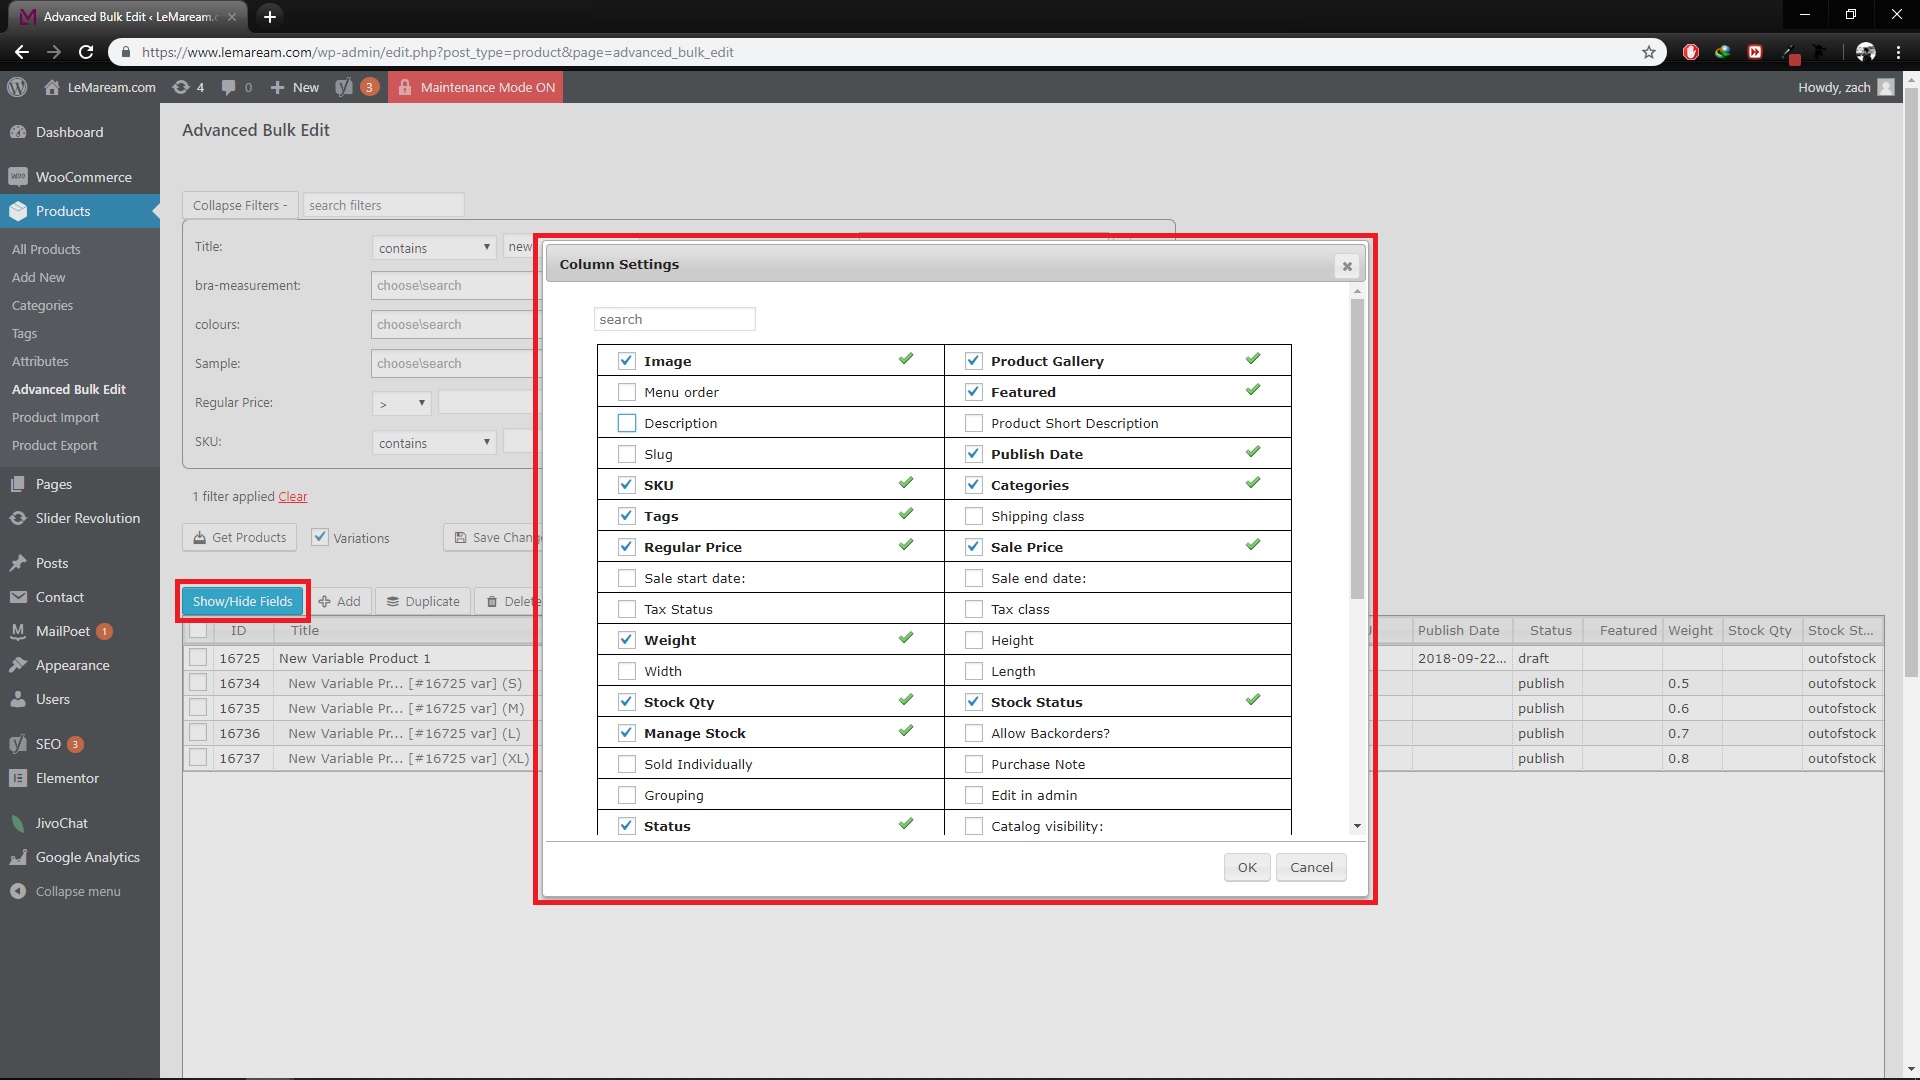Image resolution: width=1920 pixels, height=1080 pixels.
Task: Open Google Analytics chart icon in sidebar
Action: tap(18, 857)
